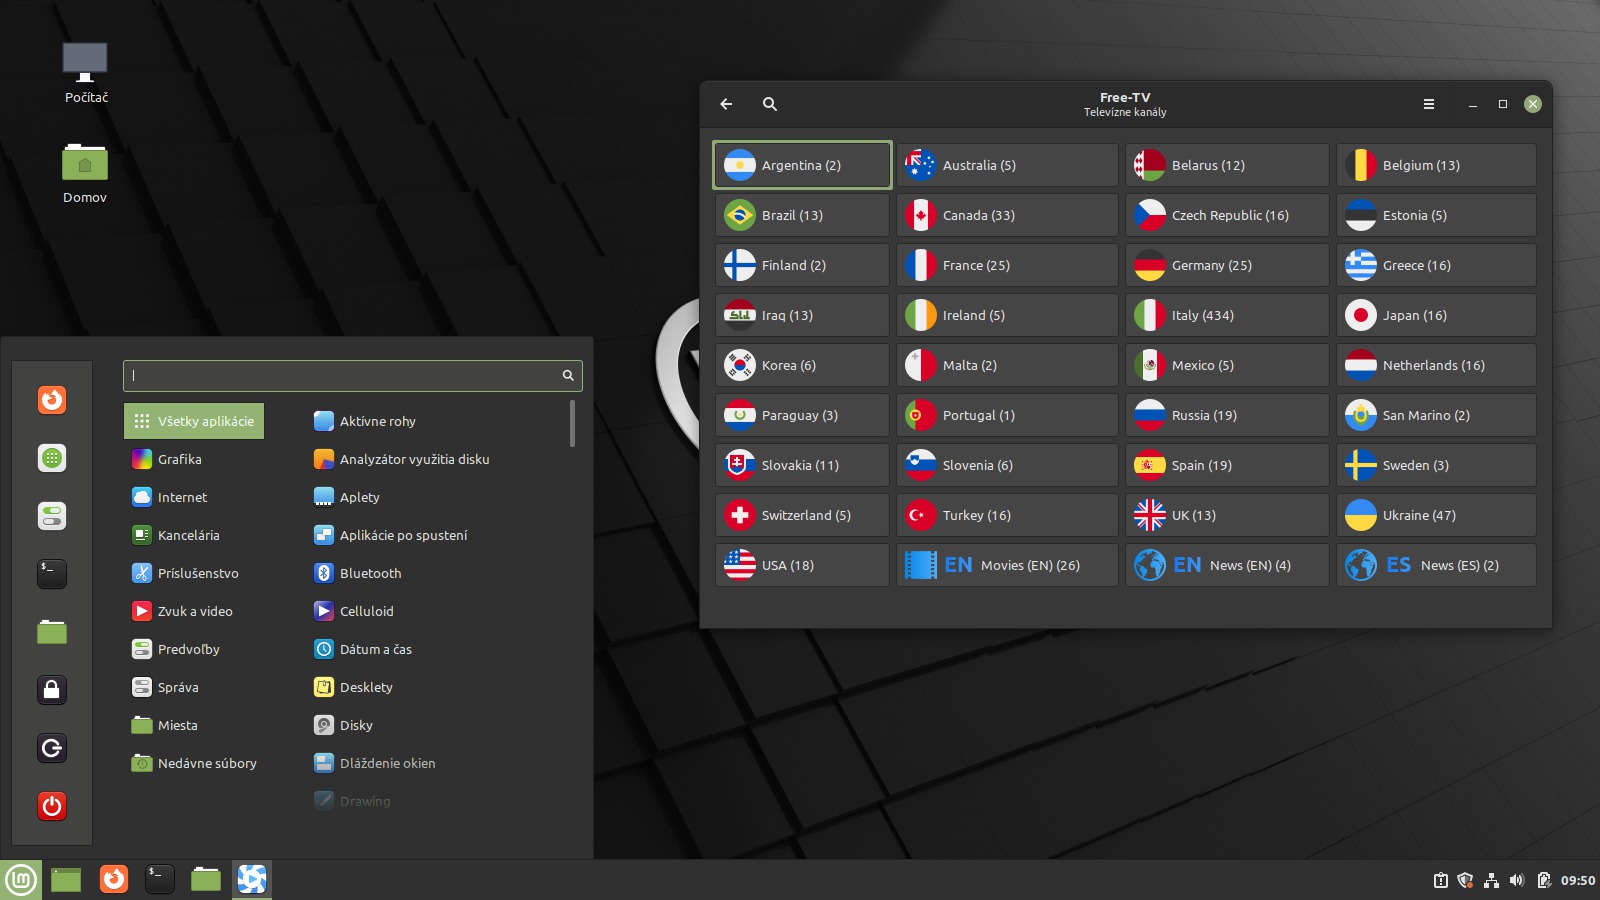Viewport: 1600px width, 900px height.
Task: Open the Nedávne súbory category
Action: [x=194, y=763]
